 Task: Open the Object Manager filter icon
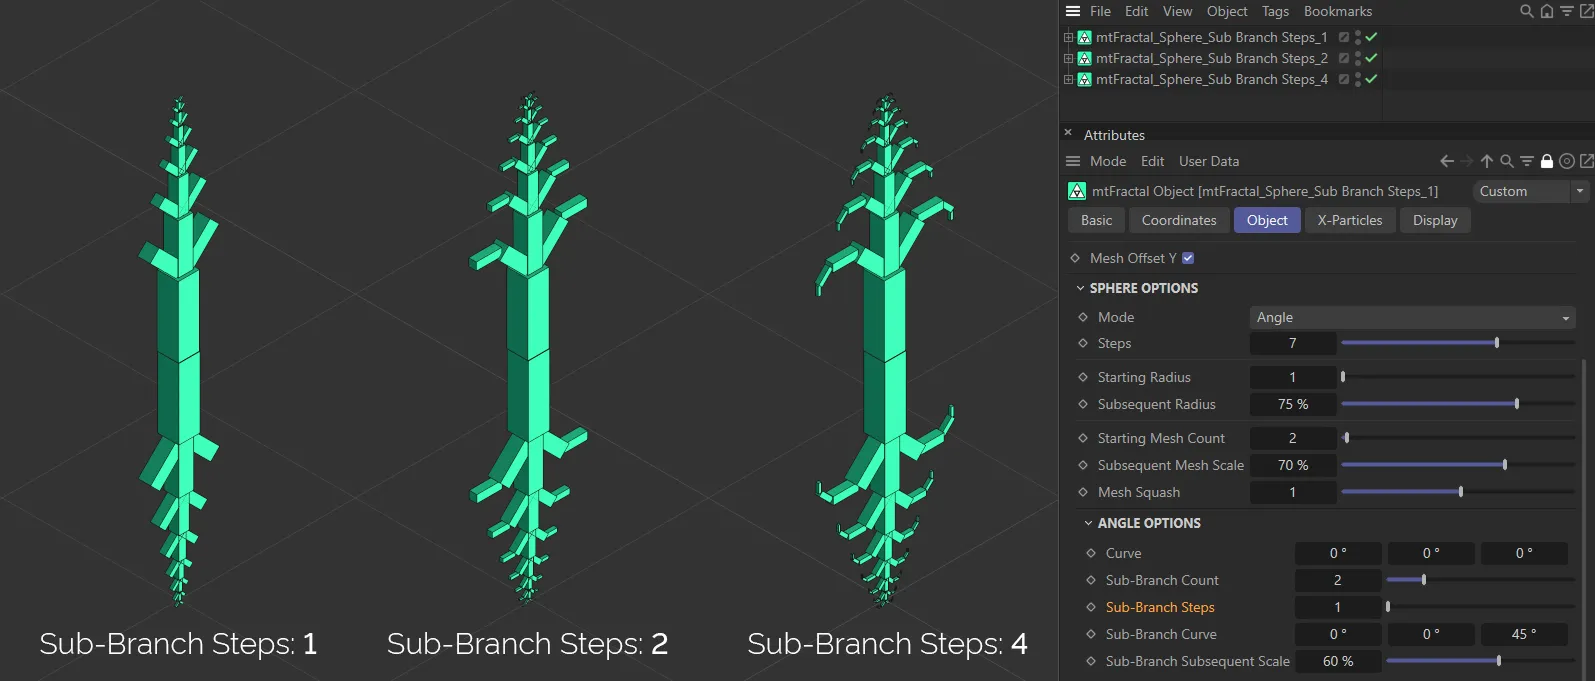point(1567,11)
